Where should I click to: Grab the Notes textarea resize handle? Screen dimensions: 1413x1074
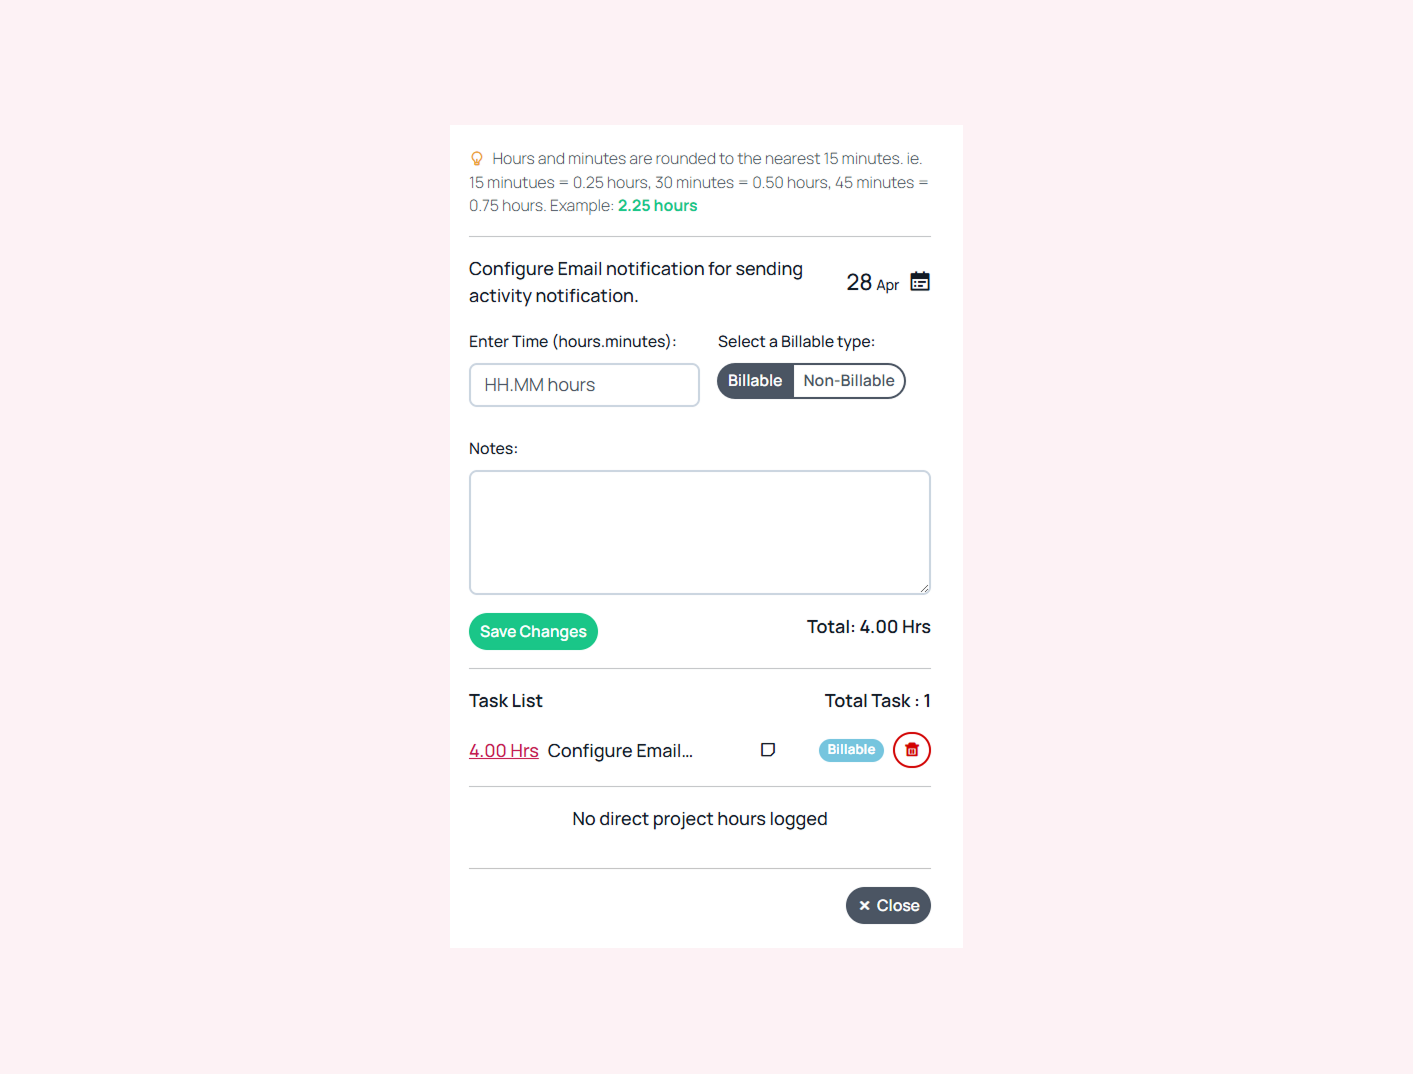point(924,588)
